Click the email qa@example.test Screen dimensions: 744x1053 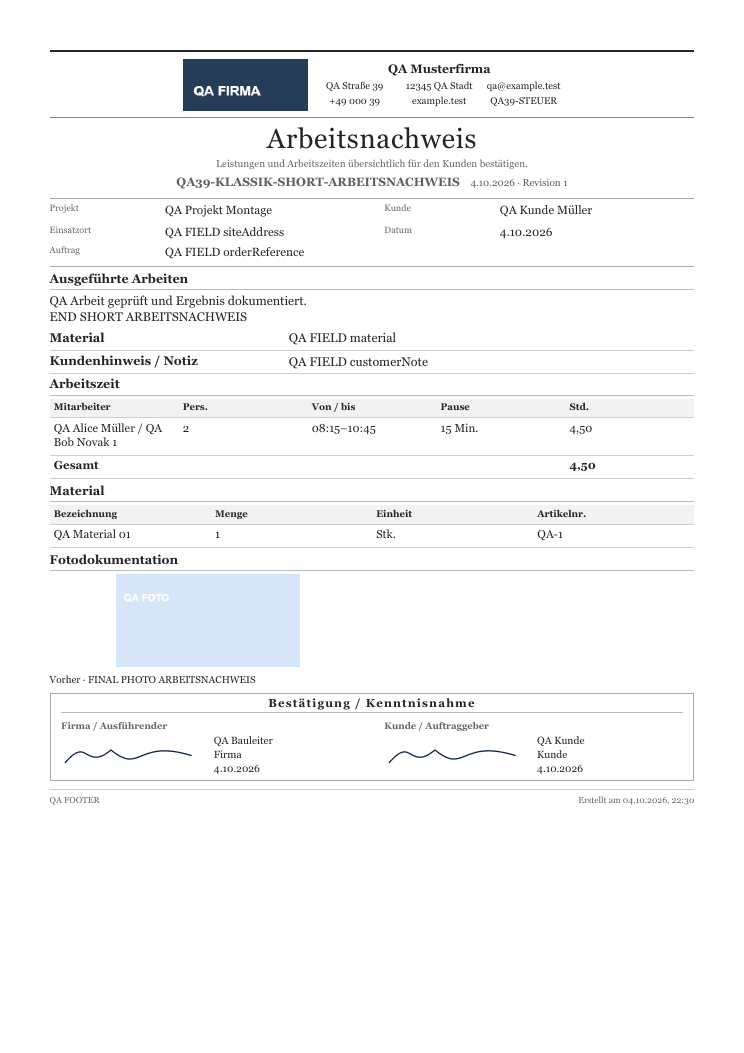(x=523, y=86)
